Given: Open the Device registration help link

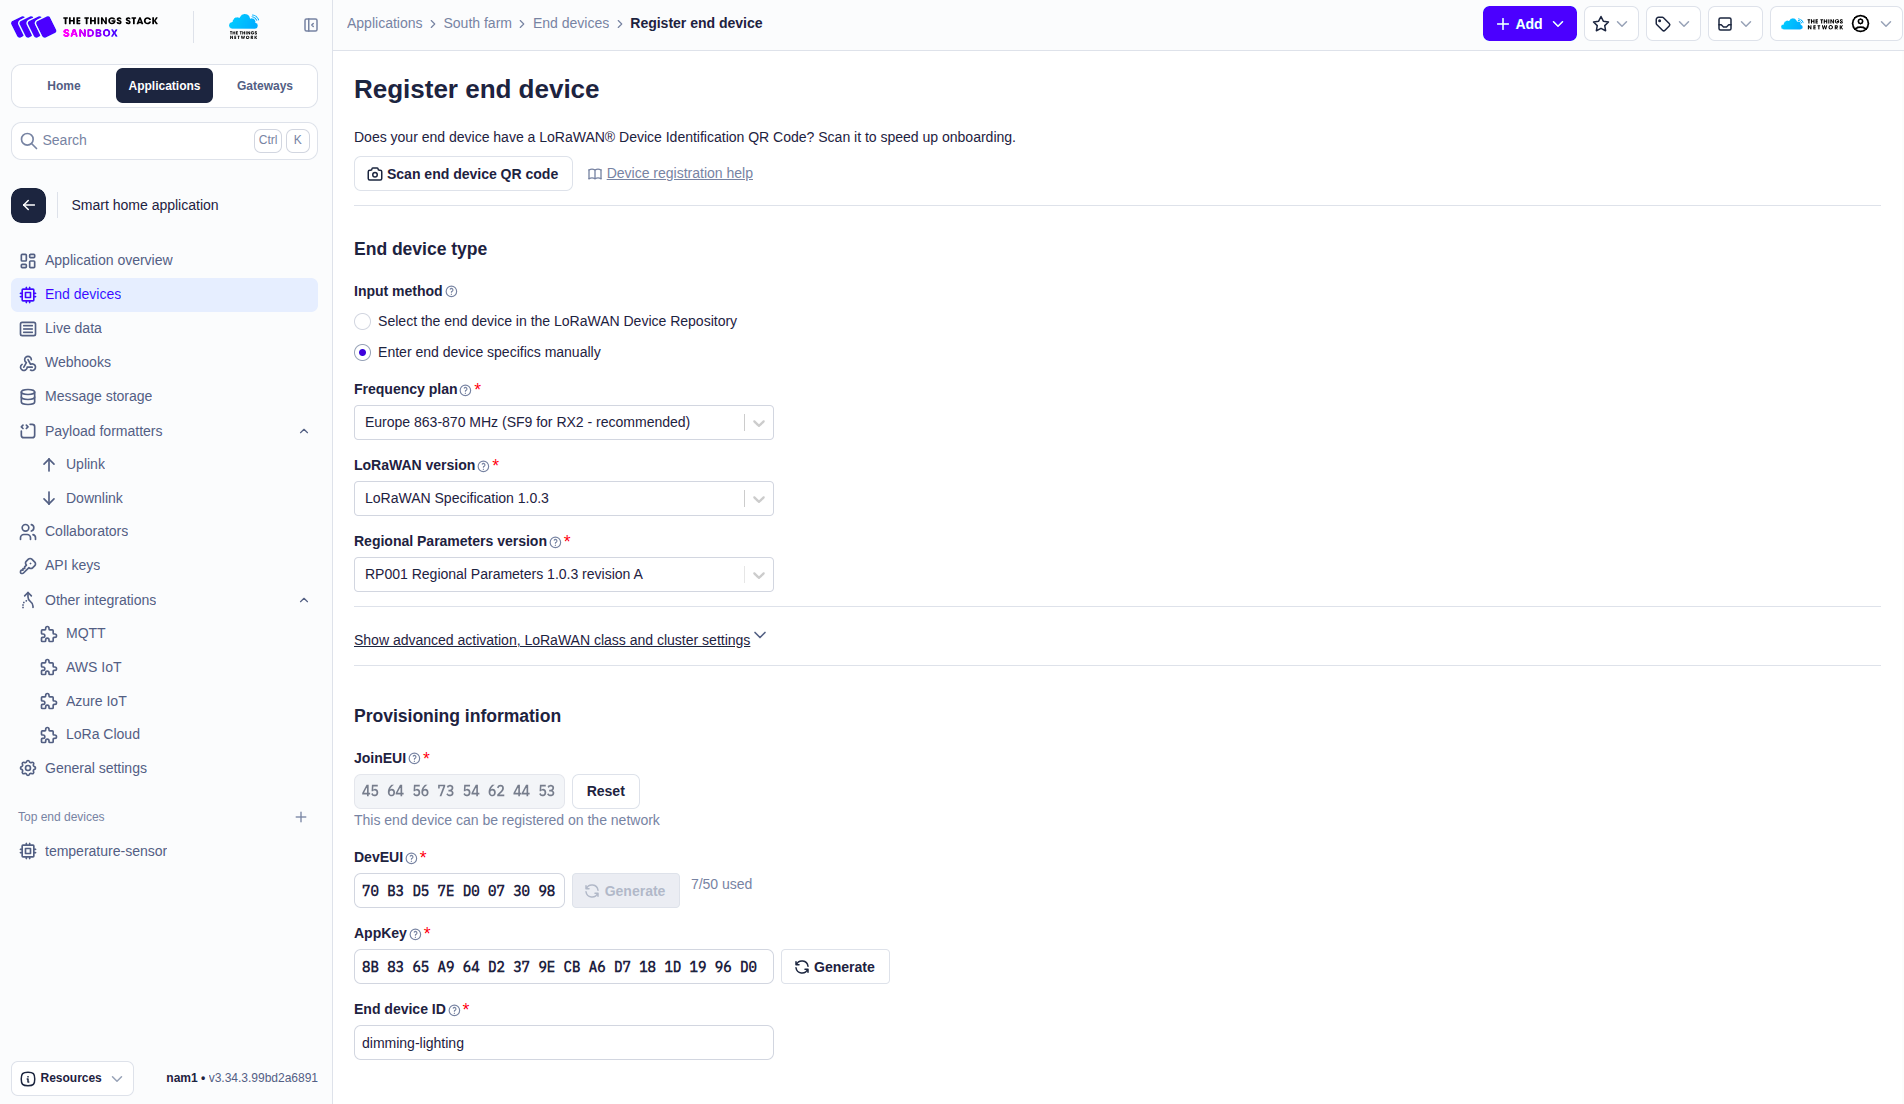Looking at the screenshot, I should [x=679, y=173].
